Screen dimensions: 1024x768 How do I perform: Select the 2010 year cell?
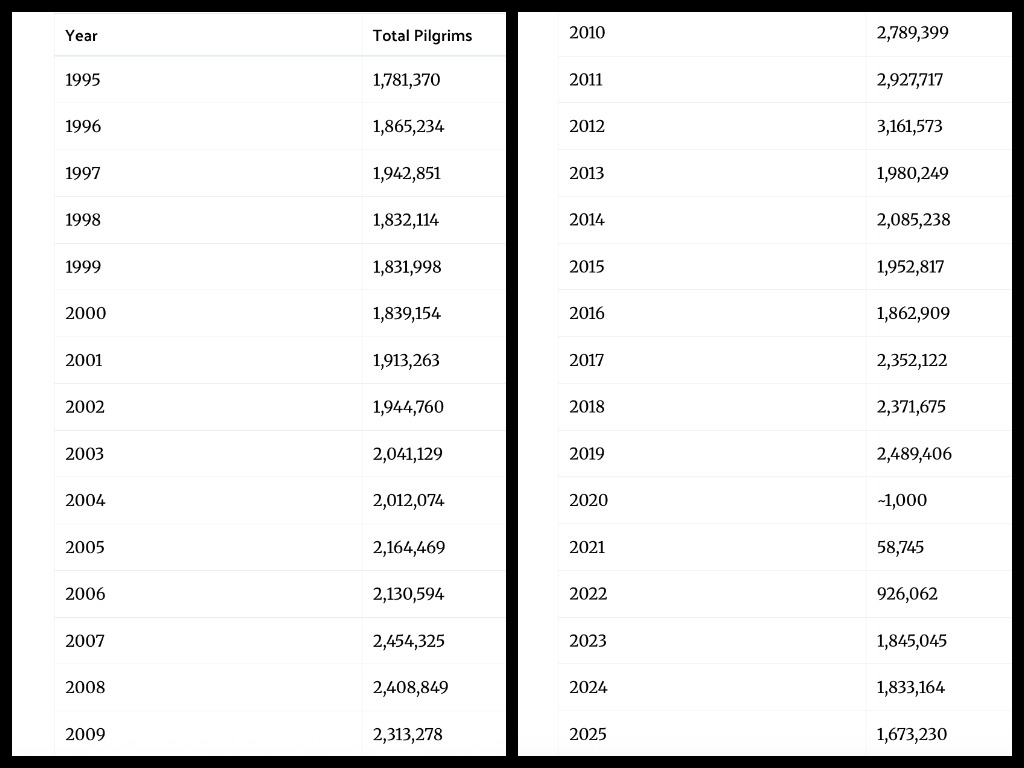(587, 33)
